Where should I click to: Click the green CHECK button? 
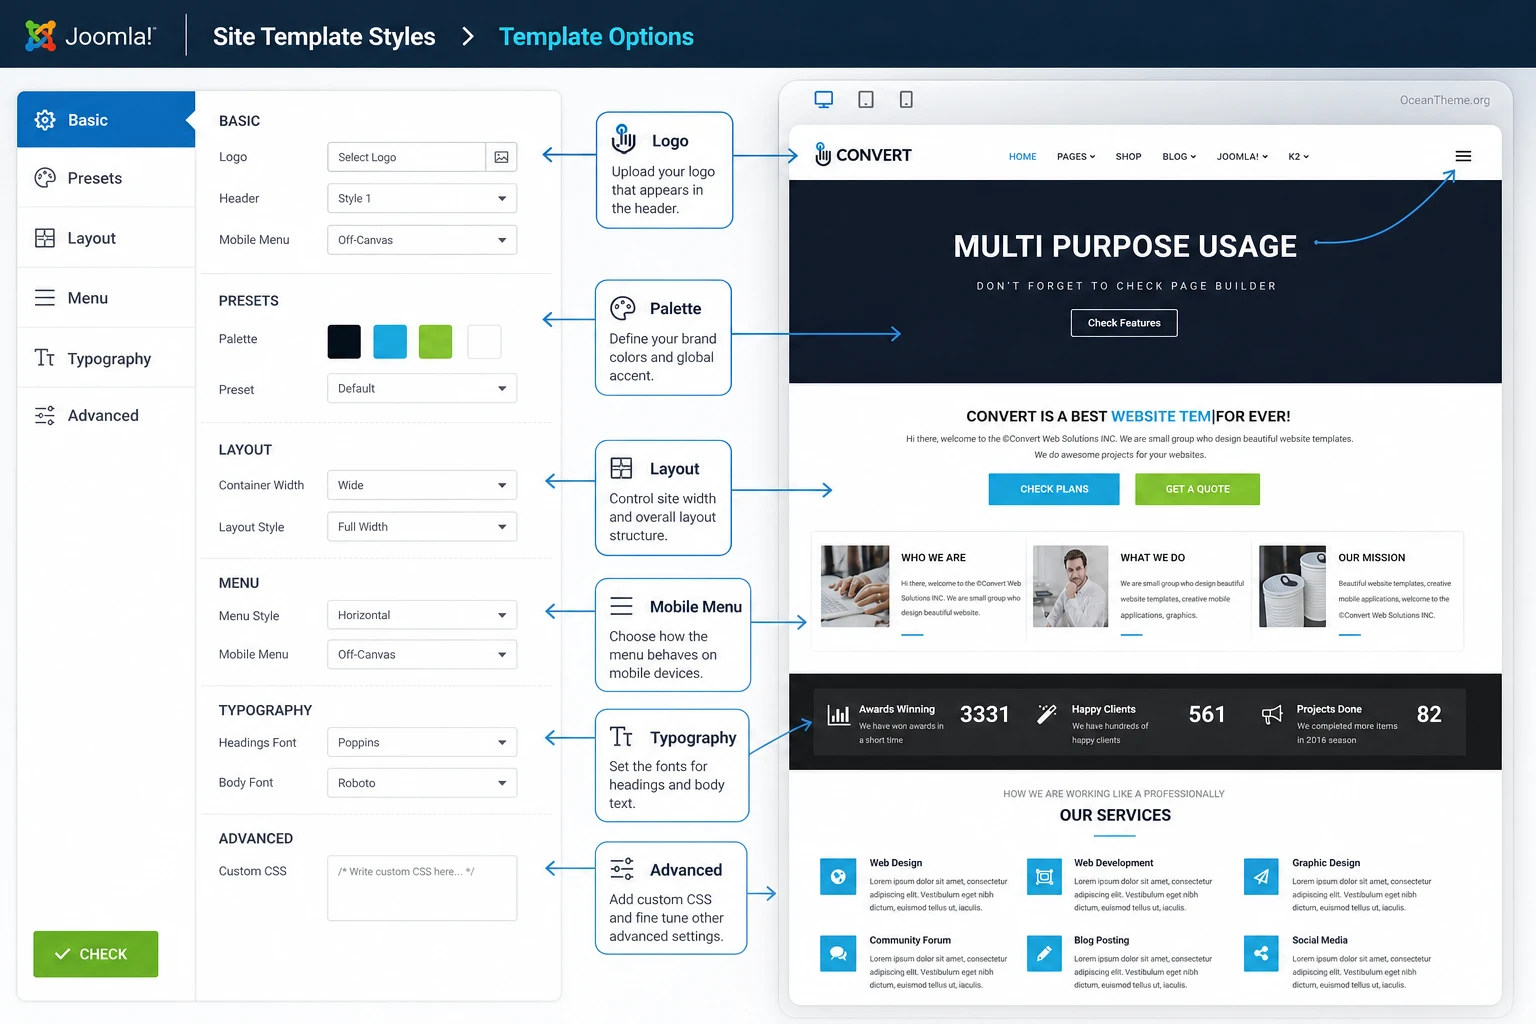click(95, 954)
